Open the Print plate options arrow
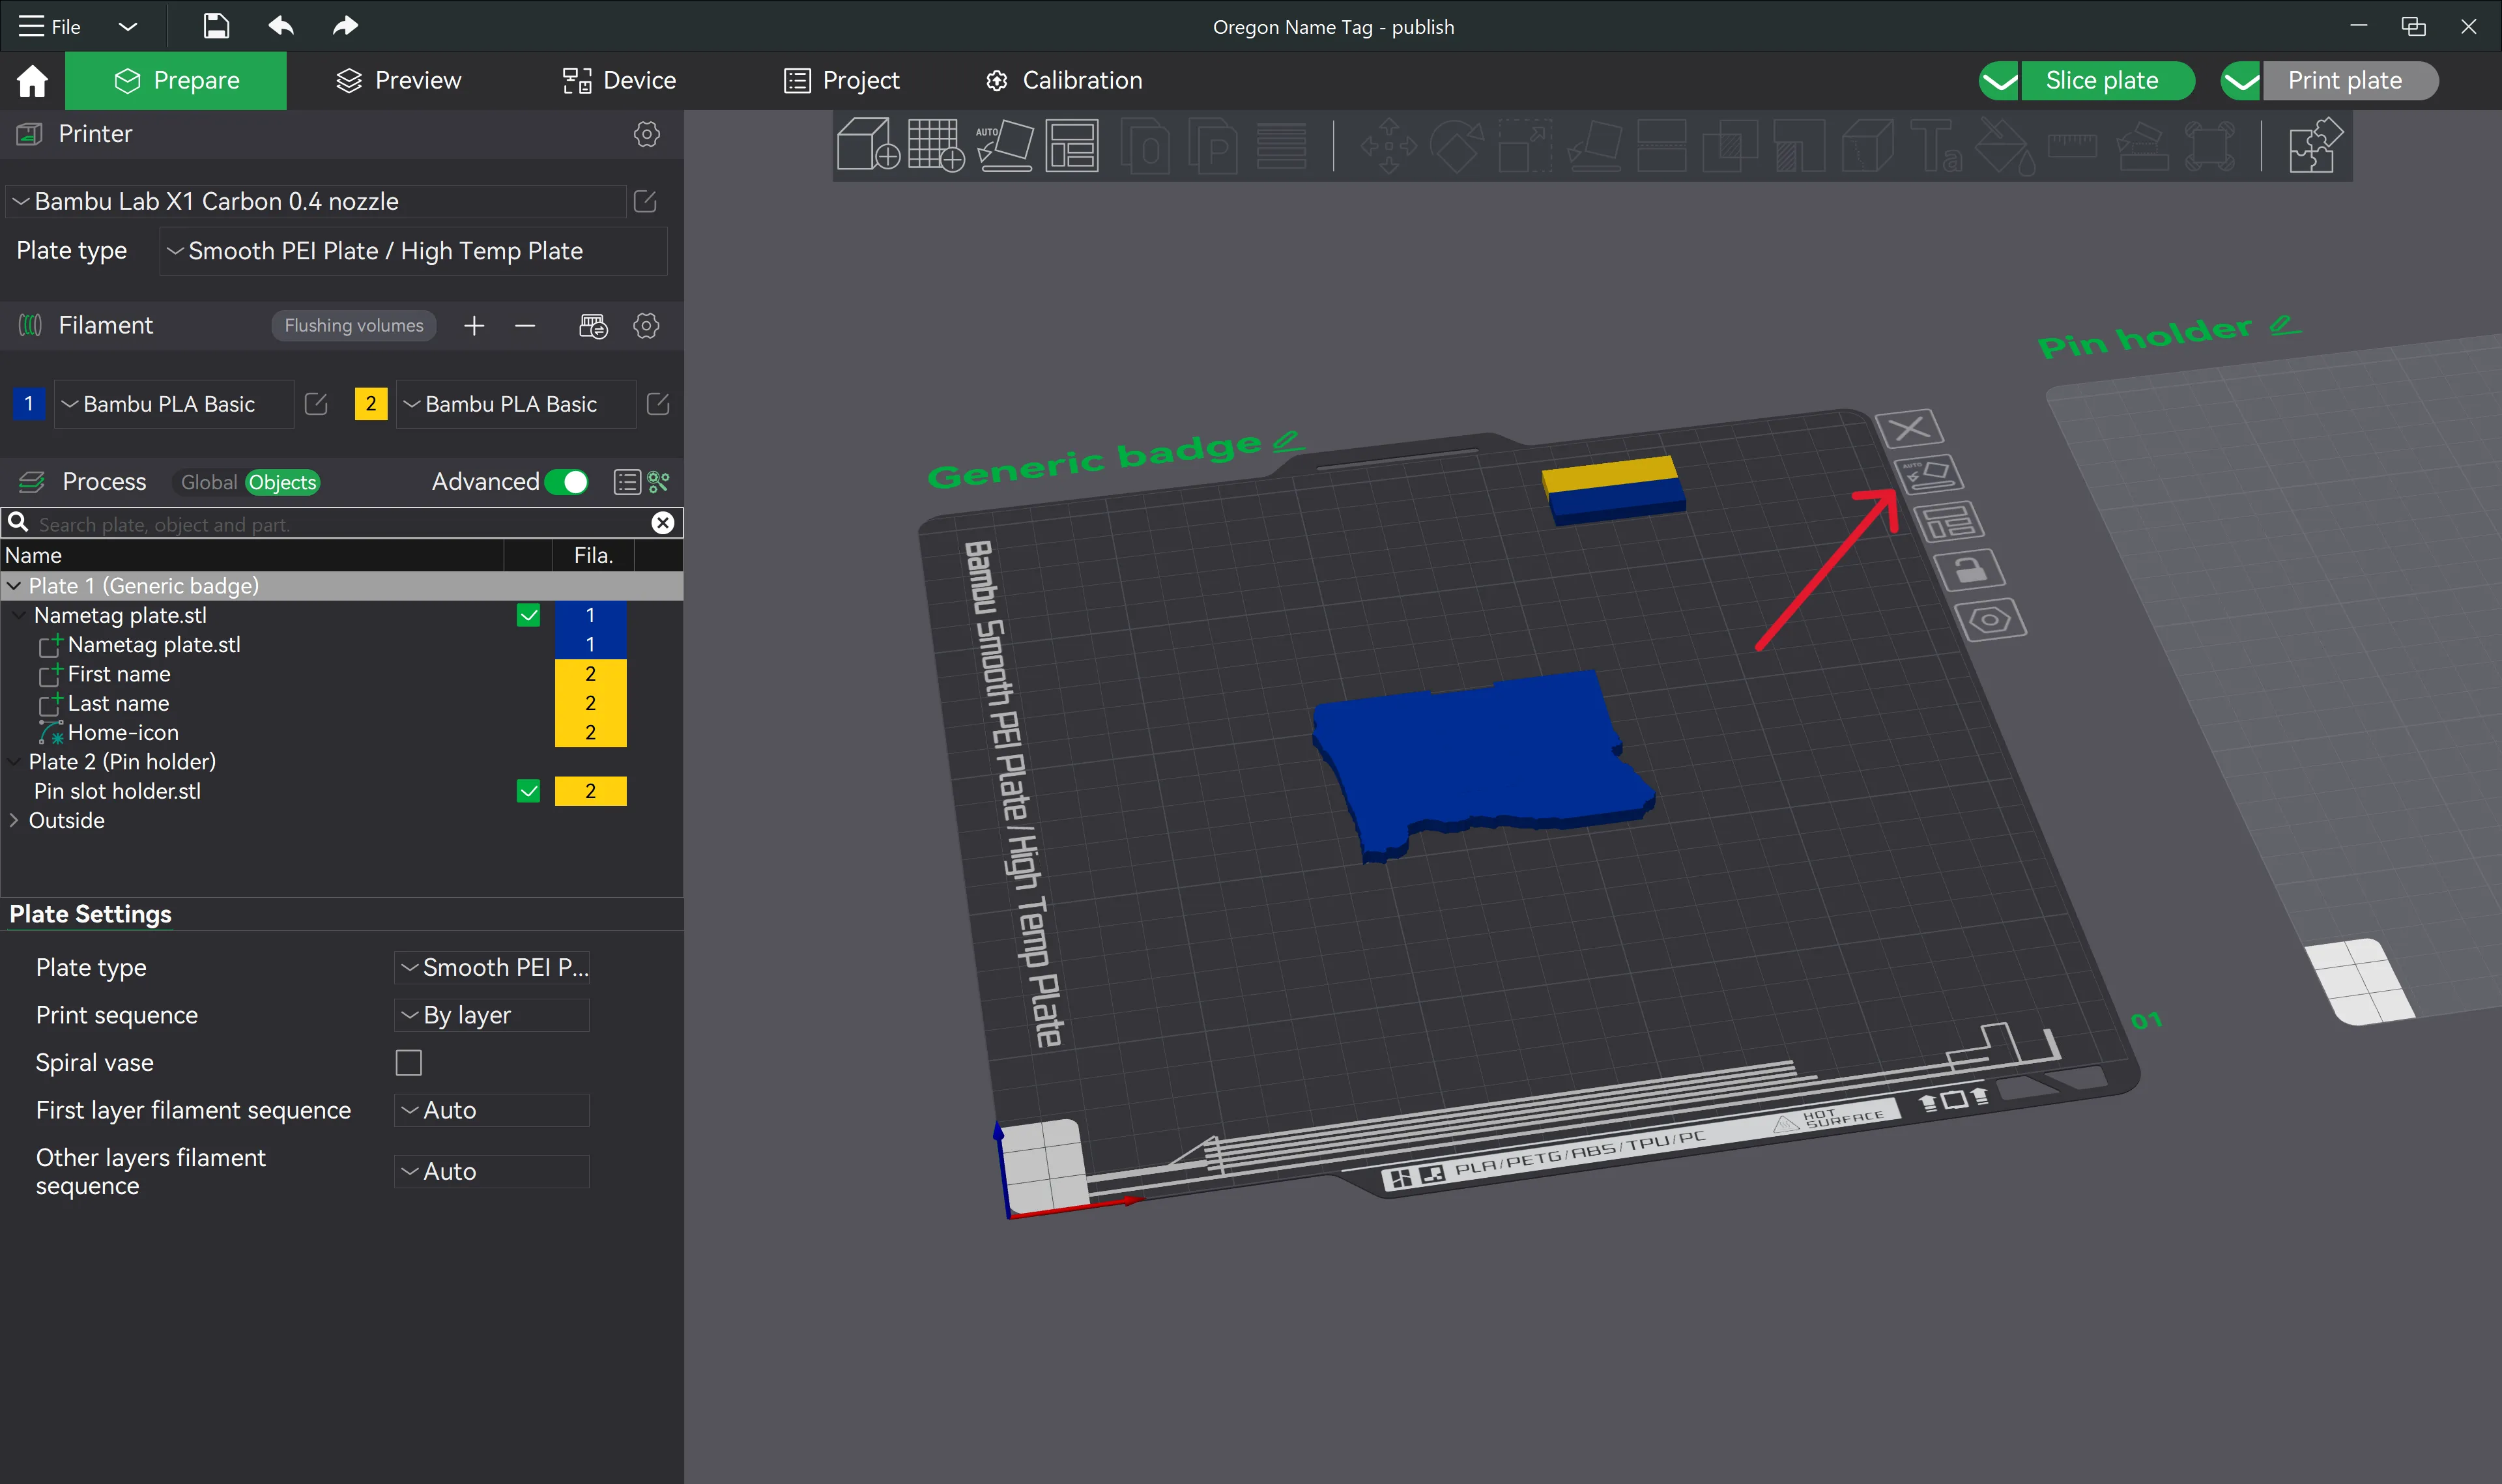Screen dimensions: 2502x1484 (x=2241, y=81)
